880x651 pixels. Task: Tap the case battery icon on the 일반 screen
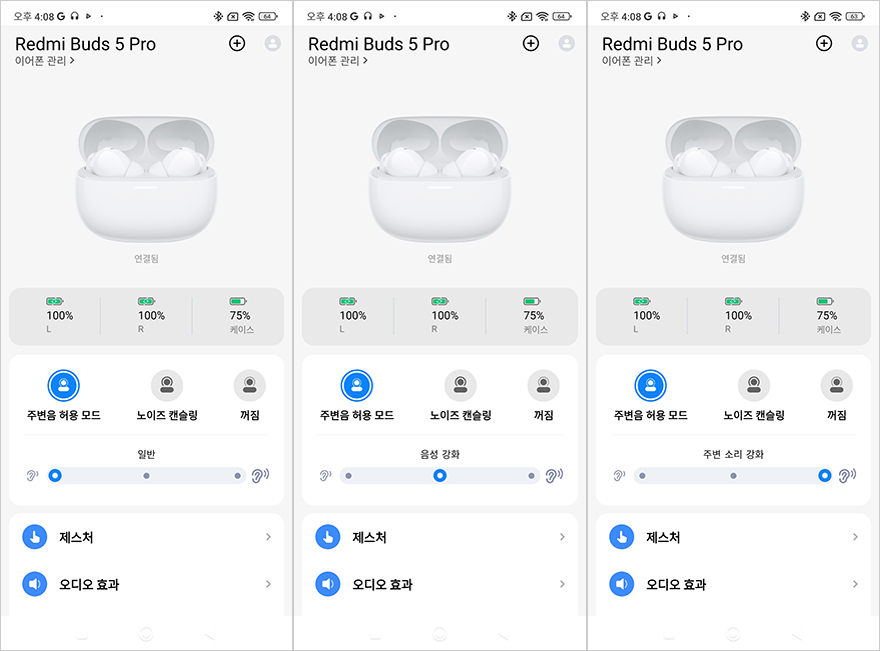coord(238,301)
